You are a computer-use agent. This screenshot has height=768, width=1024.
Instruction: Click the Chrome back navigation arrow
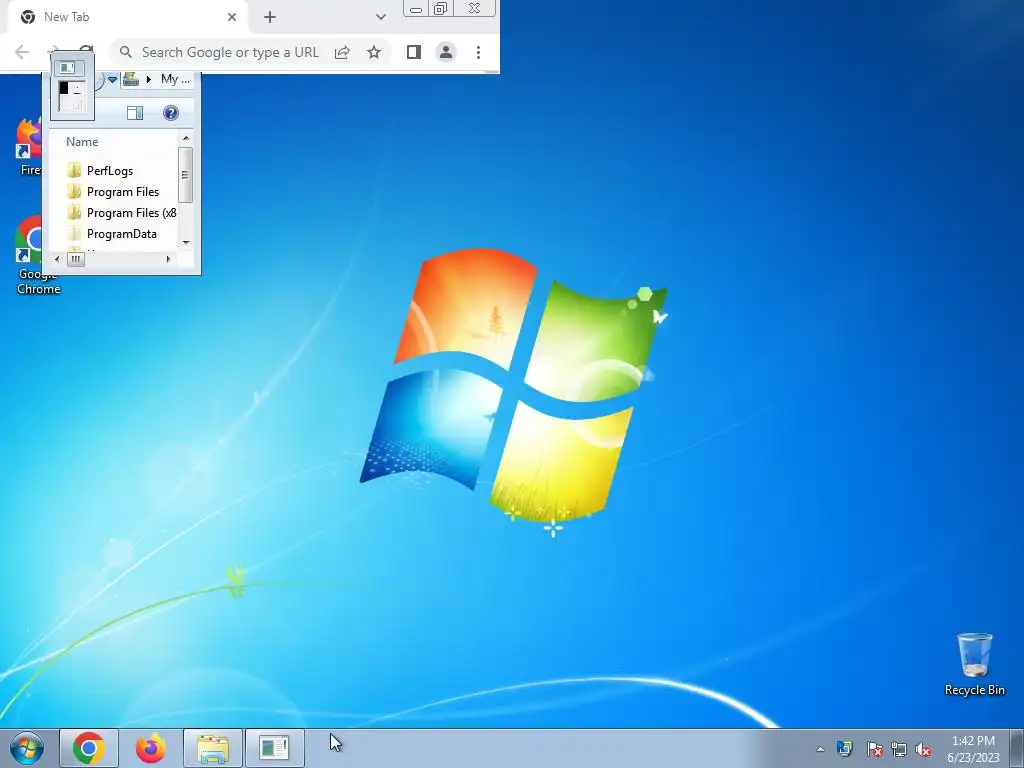22,52
